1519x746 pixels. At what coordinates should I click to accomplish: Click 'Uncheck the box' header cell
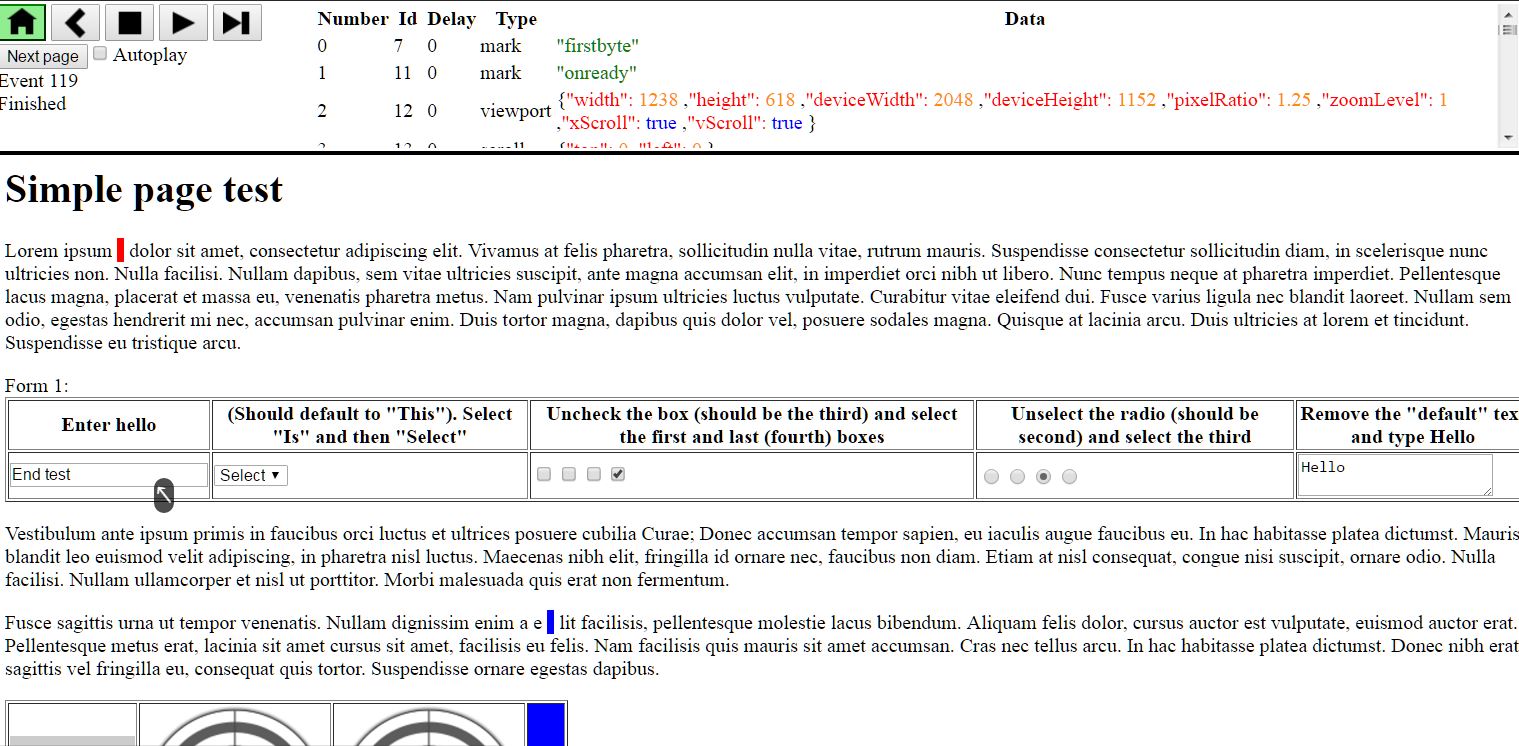[x=752, y=425]
